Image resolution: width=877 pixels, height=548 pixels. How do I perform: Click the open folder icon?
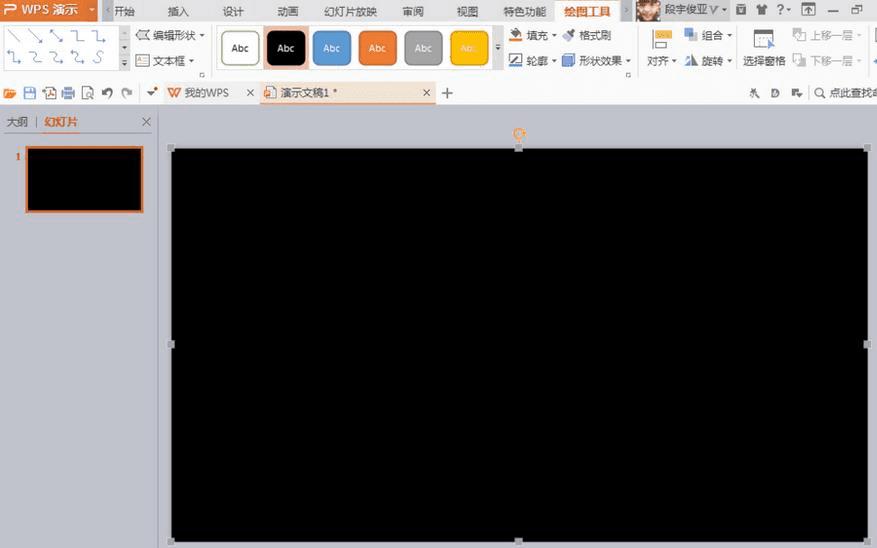pos(10,93)
